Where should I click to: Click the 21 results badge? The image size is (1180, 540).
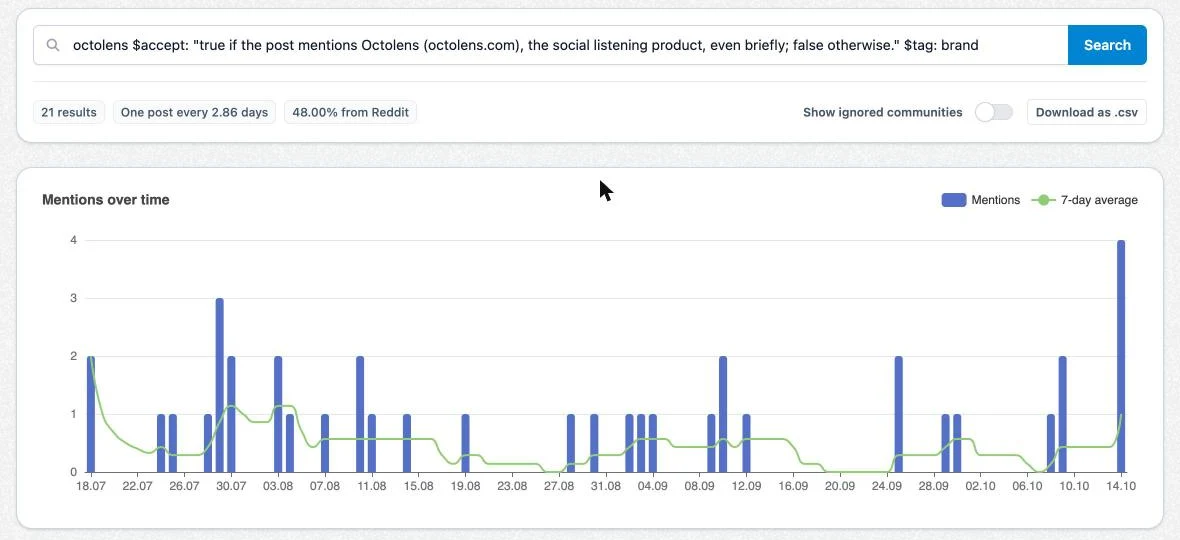[x=68, y=112]
